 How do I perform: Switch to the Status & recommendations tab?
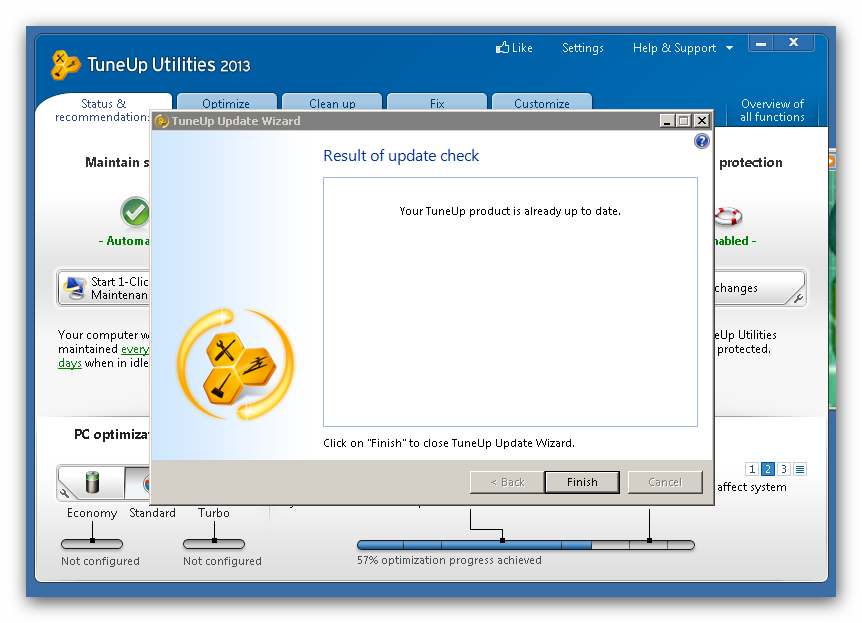[103, 110]
